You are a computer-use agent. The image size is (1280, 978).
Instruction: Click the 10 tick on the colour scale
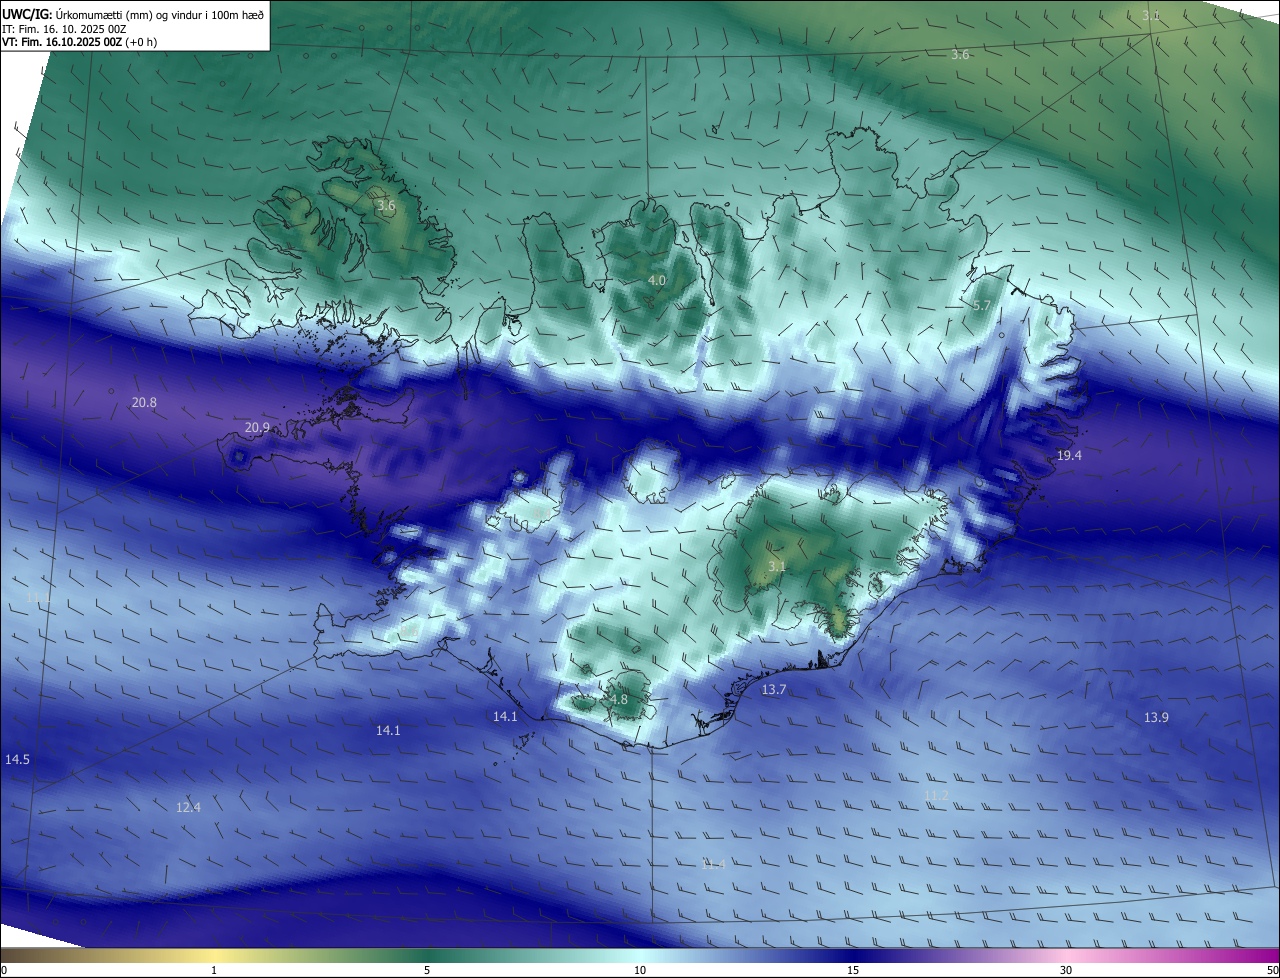coord(640,971)
